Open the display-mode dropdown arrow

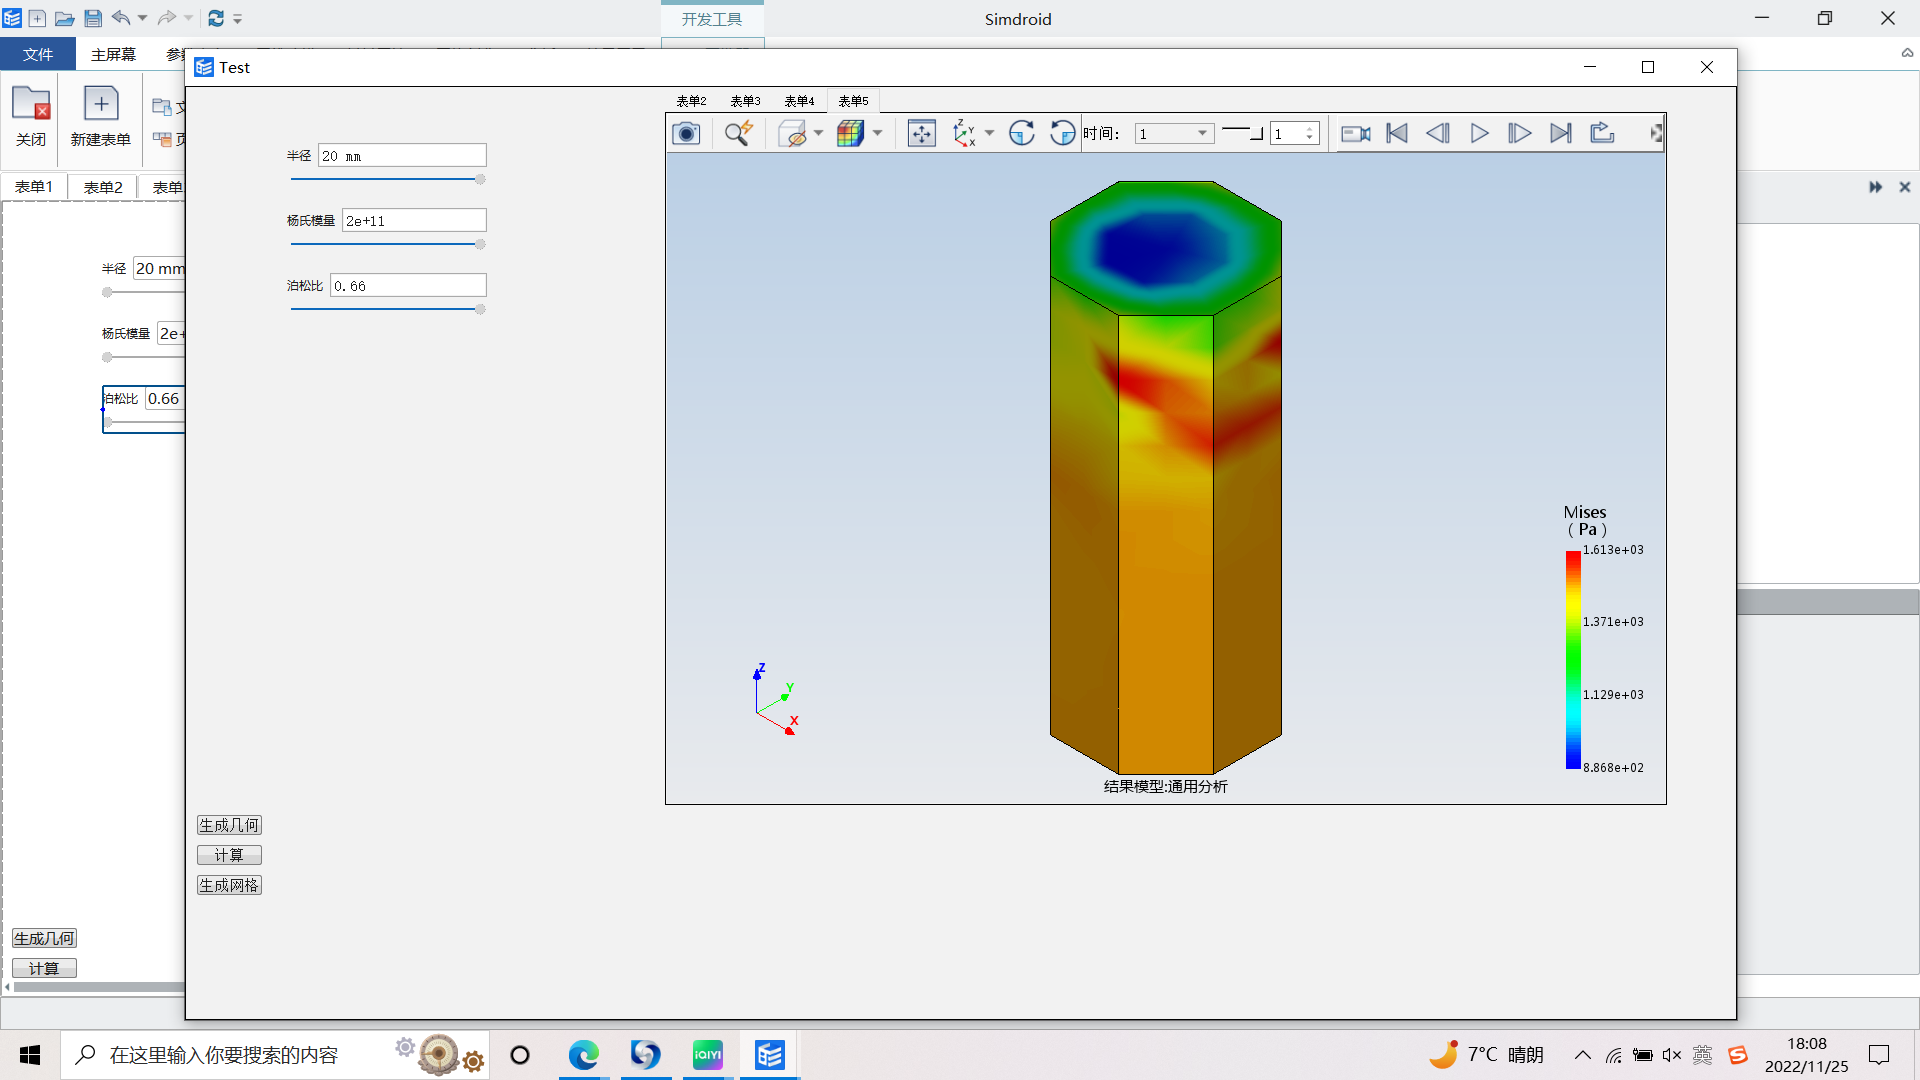click(x=819, y=133)
